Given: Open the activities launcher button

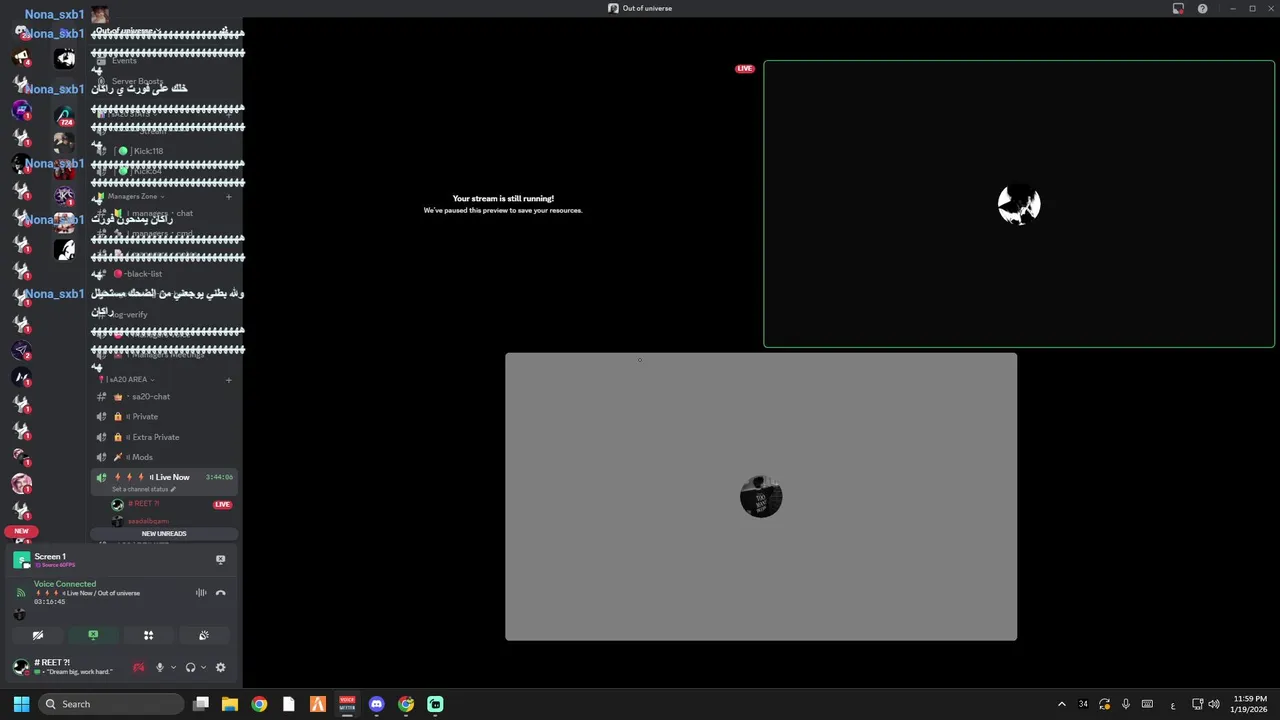Looking at the screenshot, I should [148, 635].
